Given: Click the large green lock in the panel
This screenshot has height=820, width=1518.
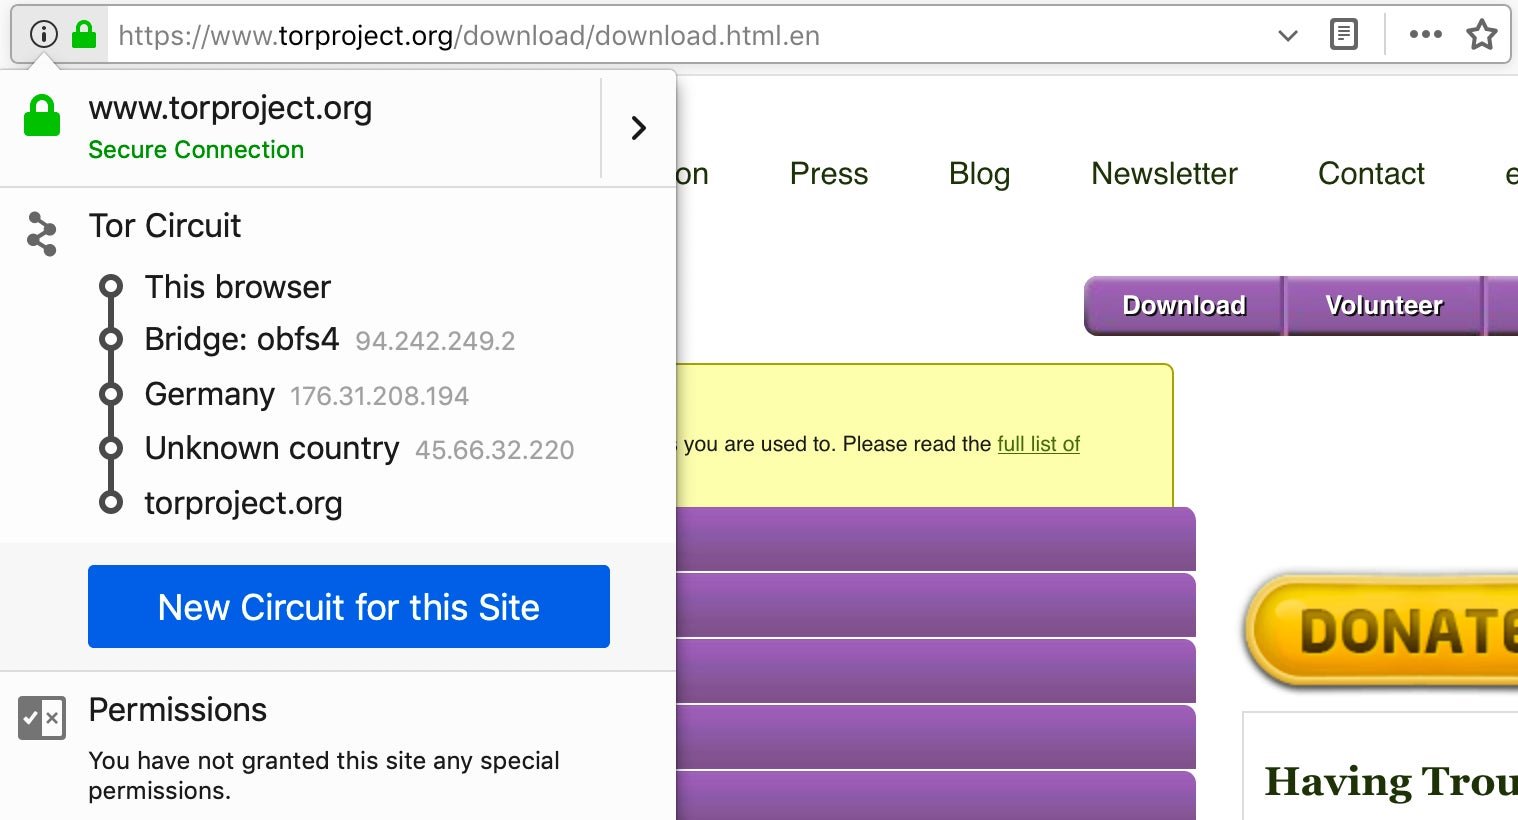Looking at the screenshot, I should pos(42,116).
